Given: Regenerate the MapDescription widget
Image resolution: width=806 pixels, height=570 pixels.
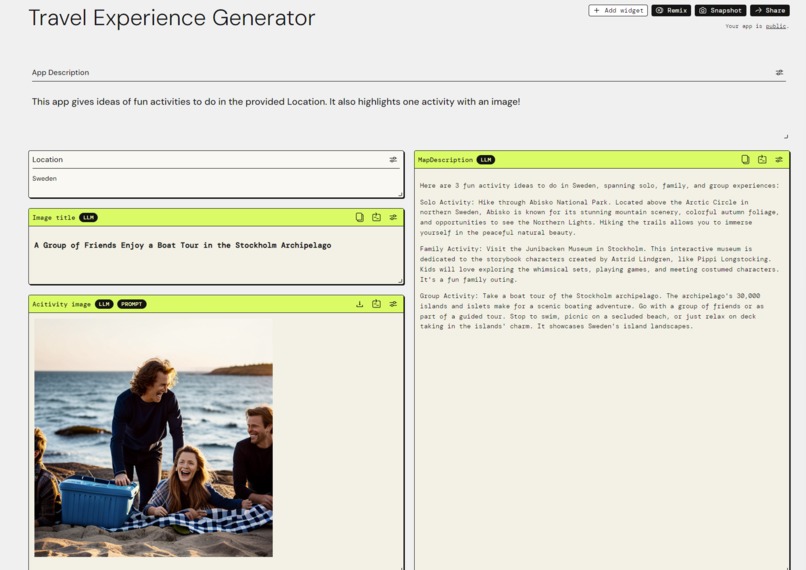Looking at the screenshot, I should click(762, 159).
